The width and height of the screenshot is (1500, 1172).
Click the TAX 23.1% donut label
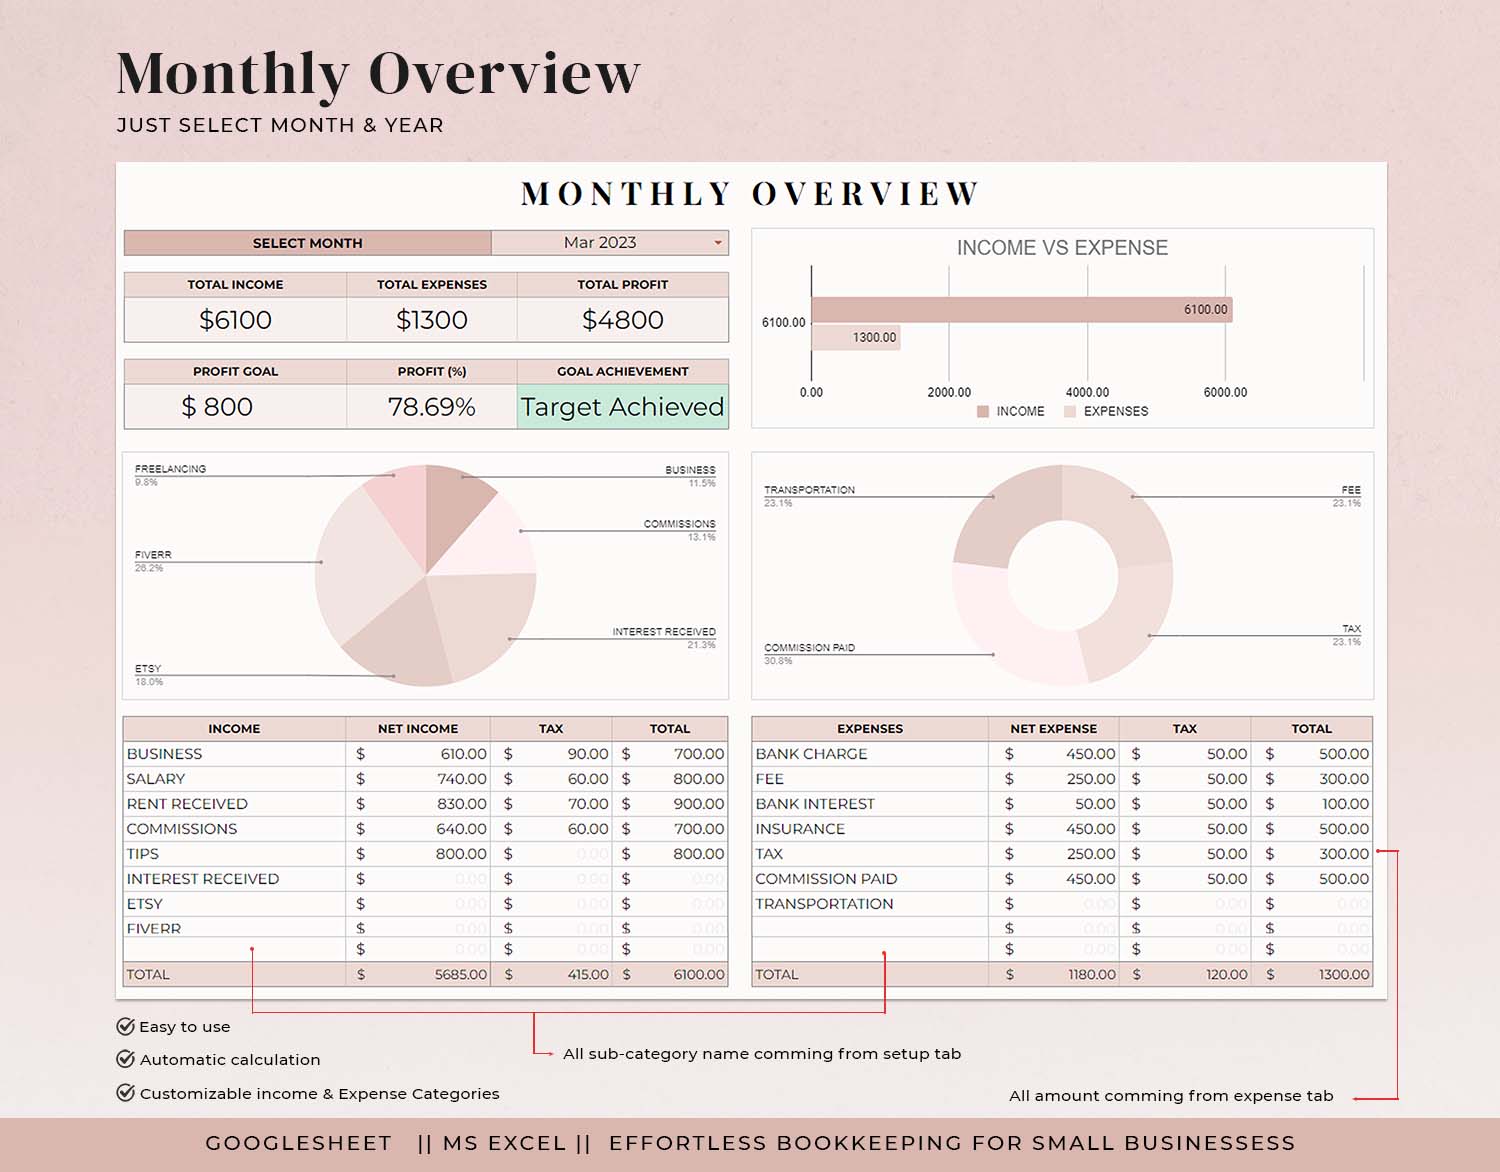tap(1347, 635)
